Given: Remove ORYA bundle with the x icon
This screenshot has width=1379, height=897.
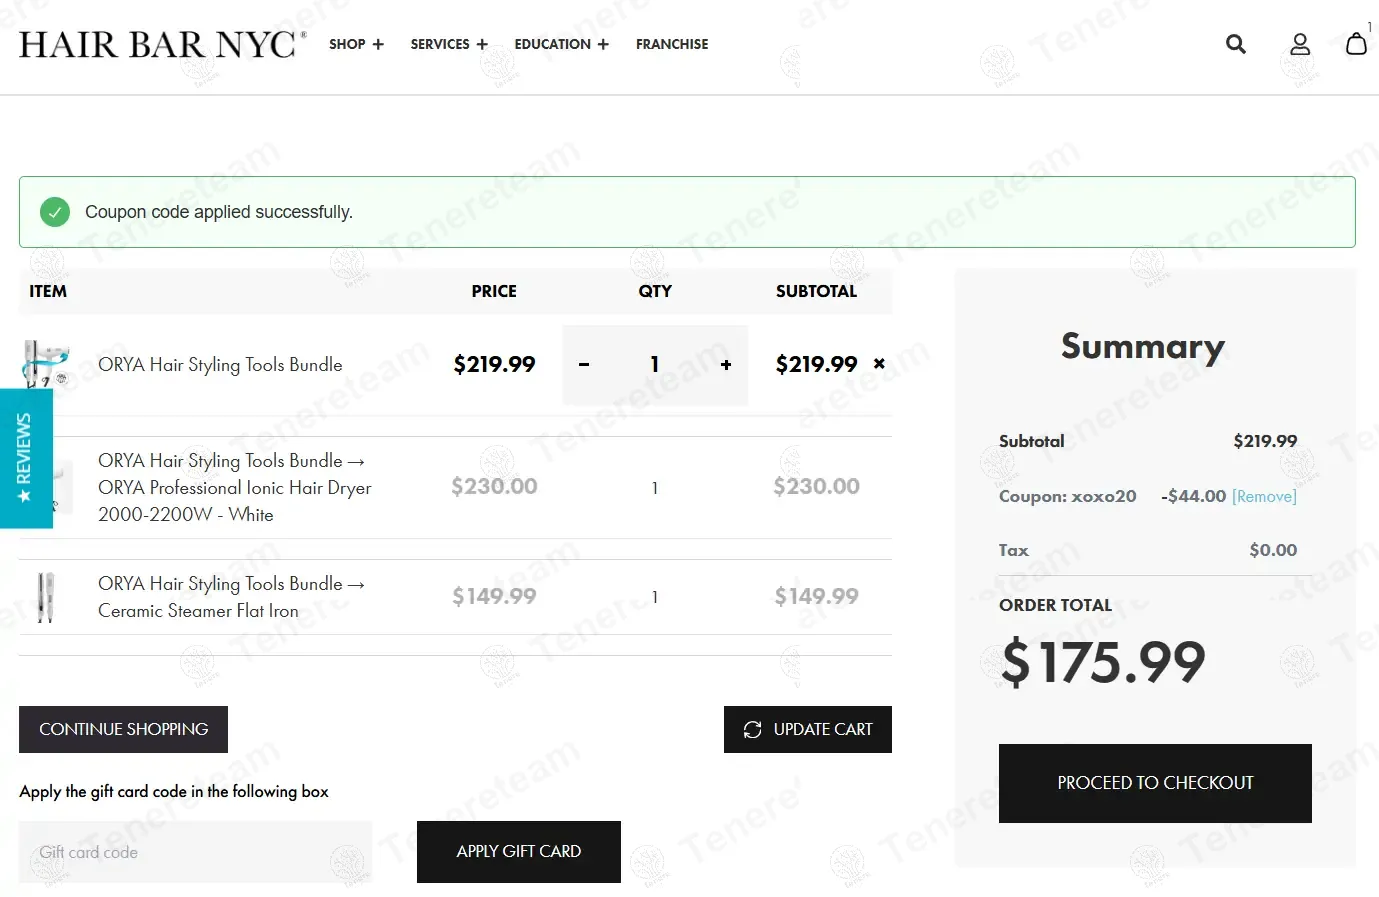Looking at the screenshot, I should [879, 364].
